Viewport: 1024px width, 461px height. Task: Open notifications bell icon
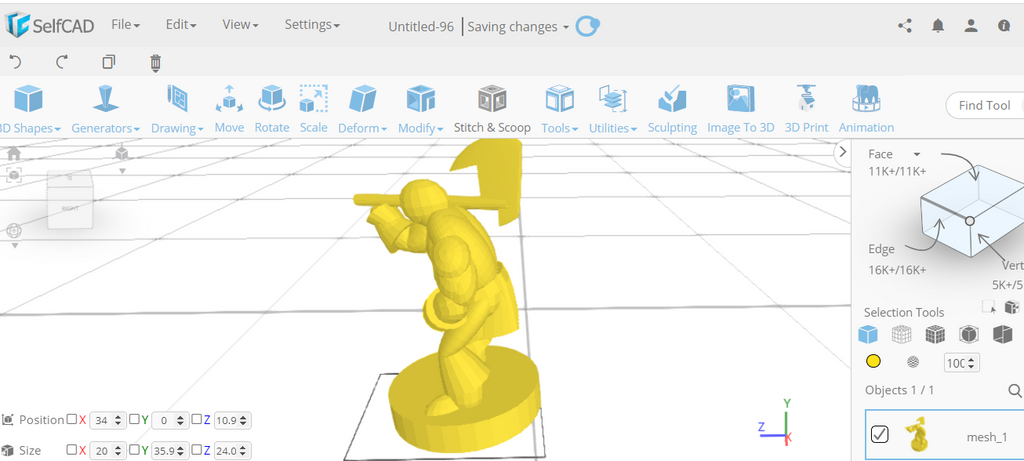tap(938, 26)
